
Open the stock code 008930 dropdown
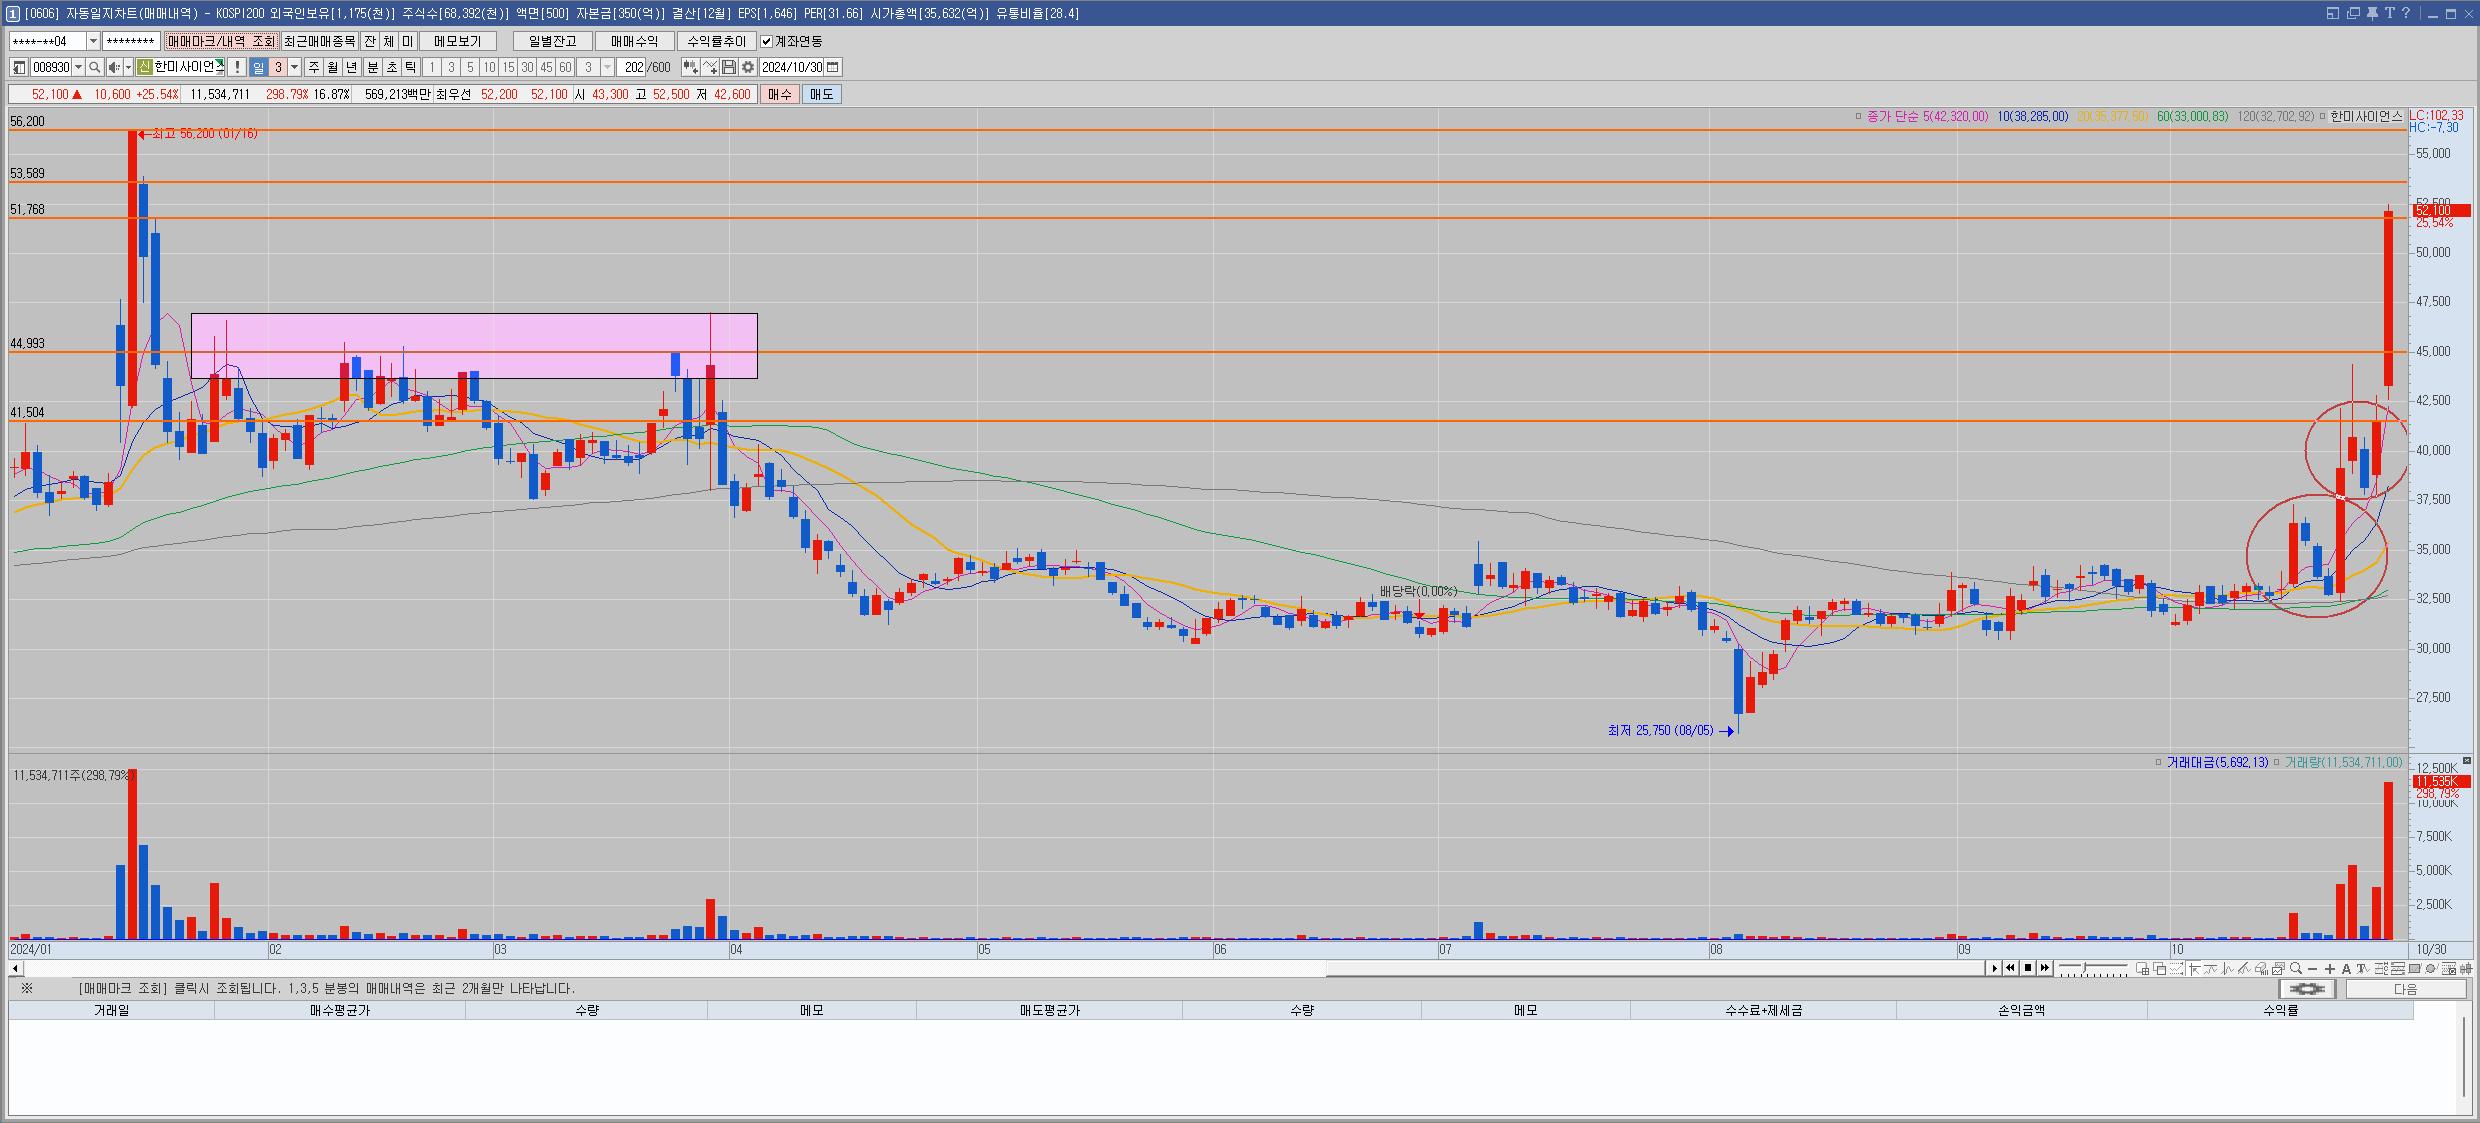pos(78,67)
